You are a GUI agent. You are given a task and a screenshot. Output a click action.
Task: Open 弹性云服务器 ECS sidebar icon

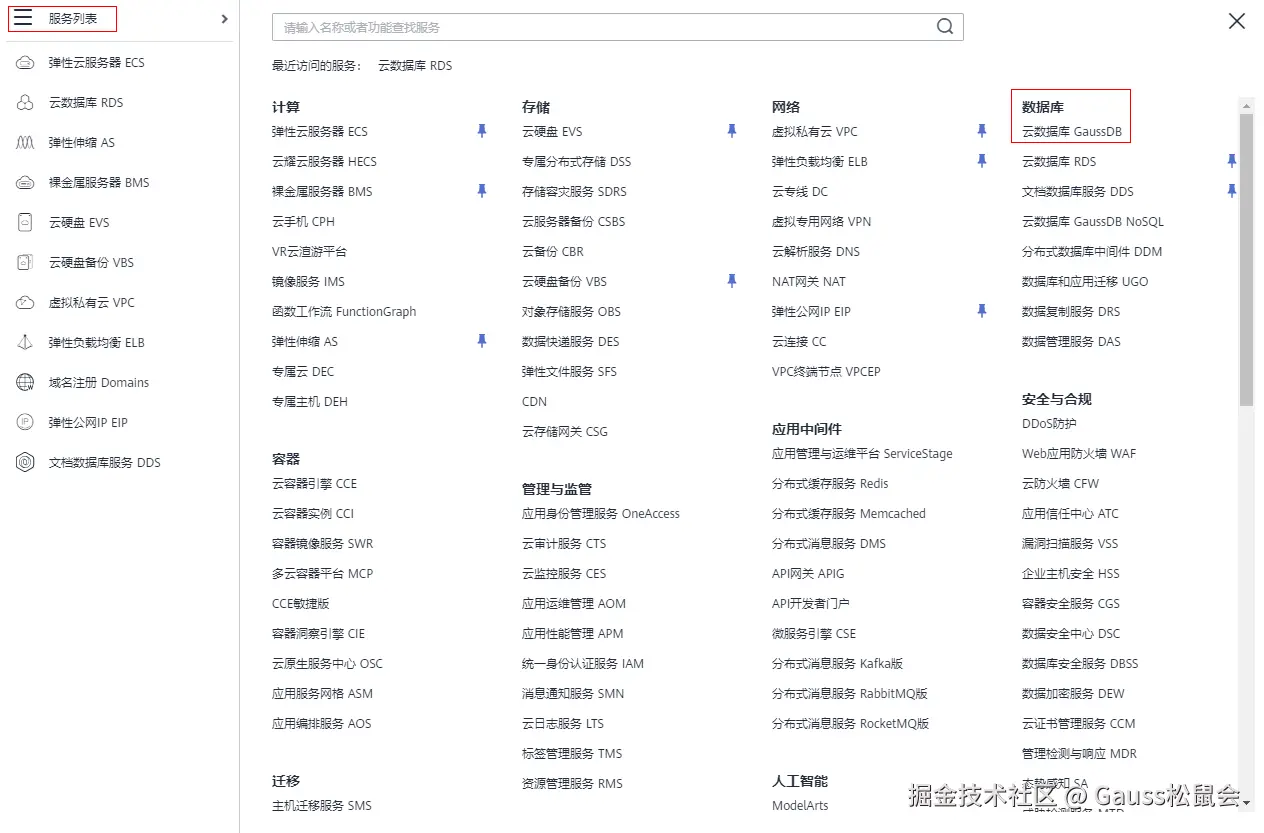pyautogui.click(x=26, y=62)
